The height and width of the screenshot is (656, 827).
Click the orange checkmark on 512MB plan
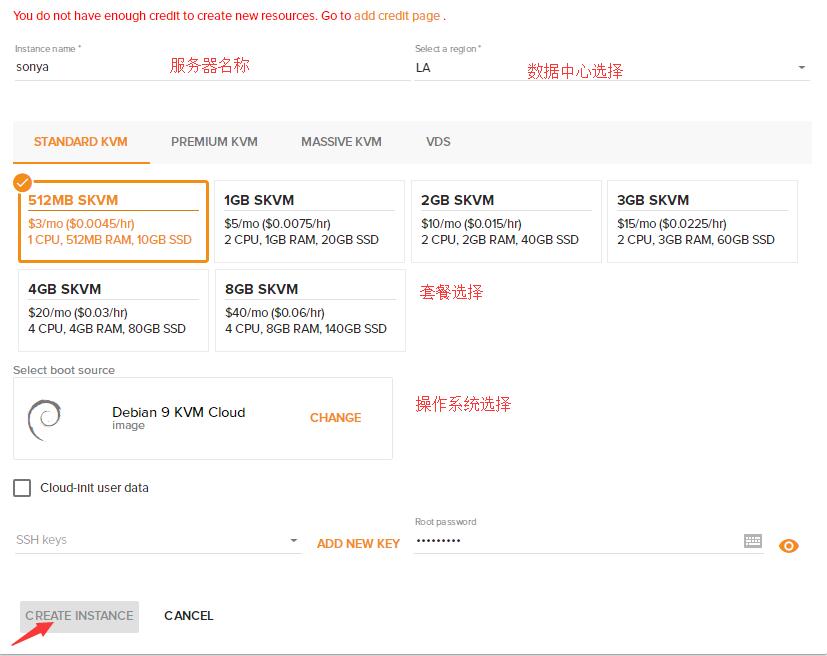22,182
